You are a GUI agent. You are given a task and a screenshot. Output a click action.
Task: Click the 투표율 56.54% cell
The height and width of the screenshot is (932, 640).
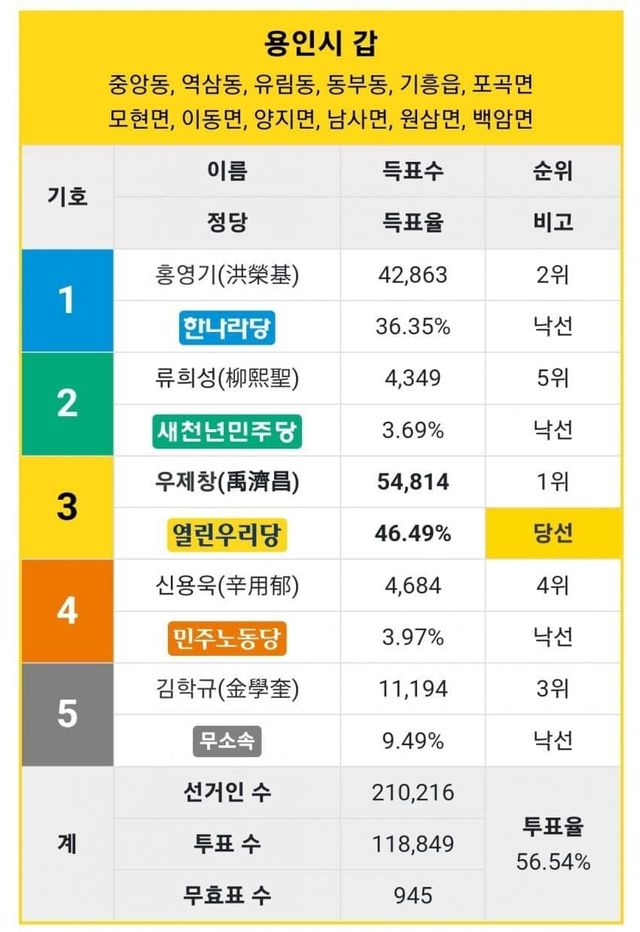tap(553, 844)
